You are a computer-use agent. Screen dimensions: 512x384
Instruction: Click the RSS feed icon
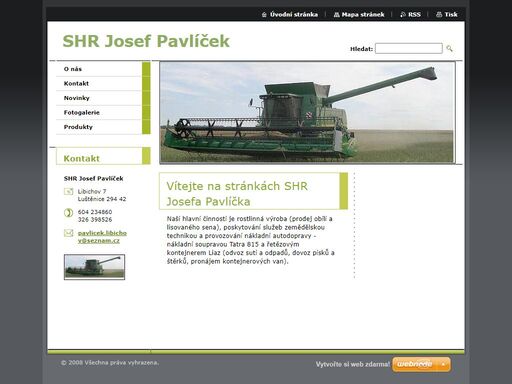click(403, 15)
